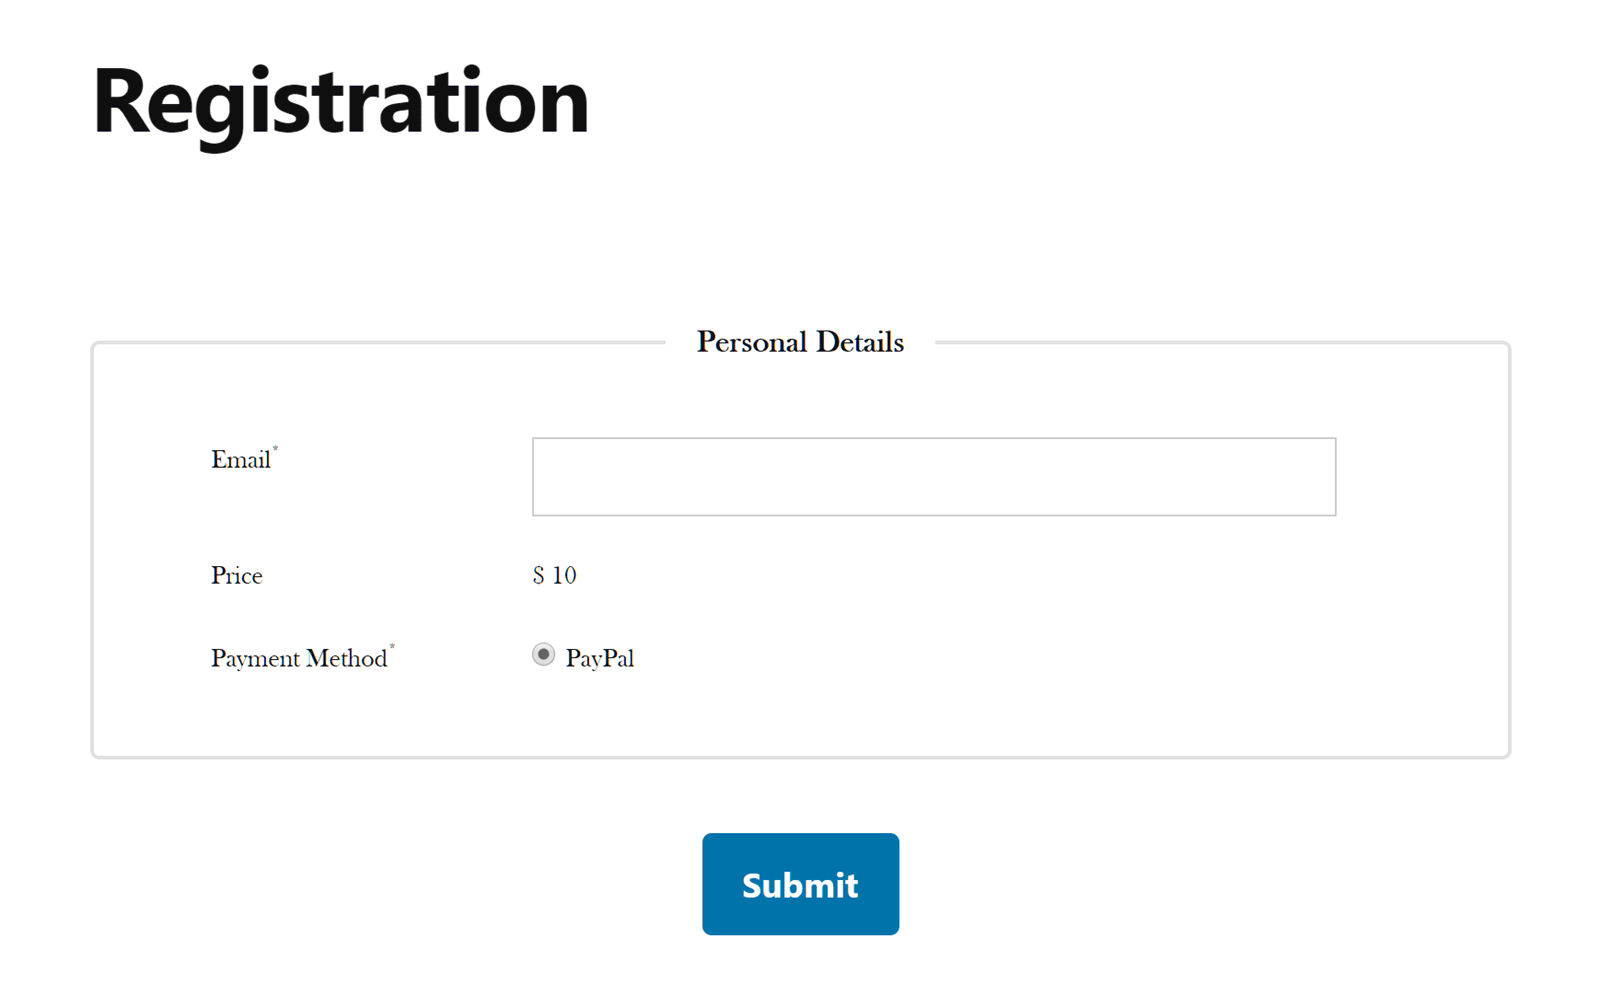This screenshot has width=1600, height=1008.
Task: Click the required asterisk beside Email
Action: pos(275,449)
